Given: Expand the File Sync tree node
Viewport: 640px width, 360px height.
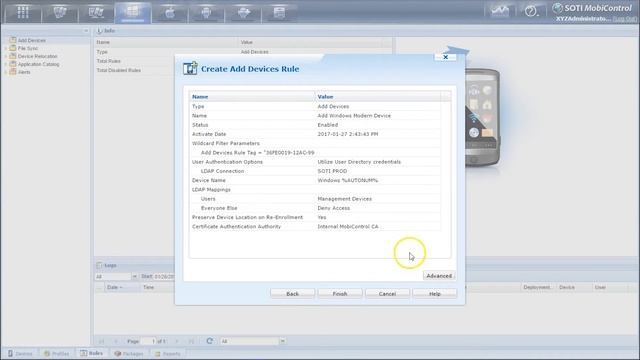Looking at the screenshot, I should (6, 48).
